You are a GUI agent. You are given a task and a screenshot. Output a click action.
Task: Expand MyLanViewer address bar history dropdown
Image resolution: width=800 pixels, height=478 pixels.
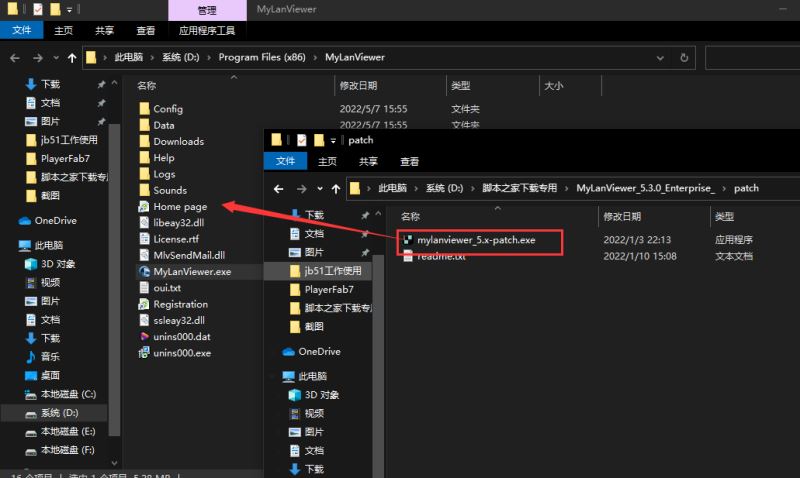(x=660, y=58)
